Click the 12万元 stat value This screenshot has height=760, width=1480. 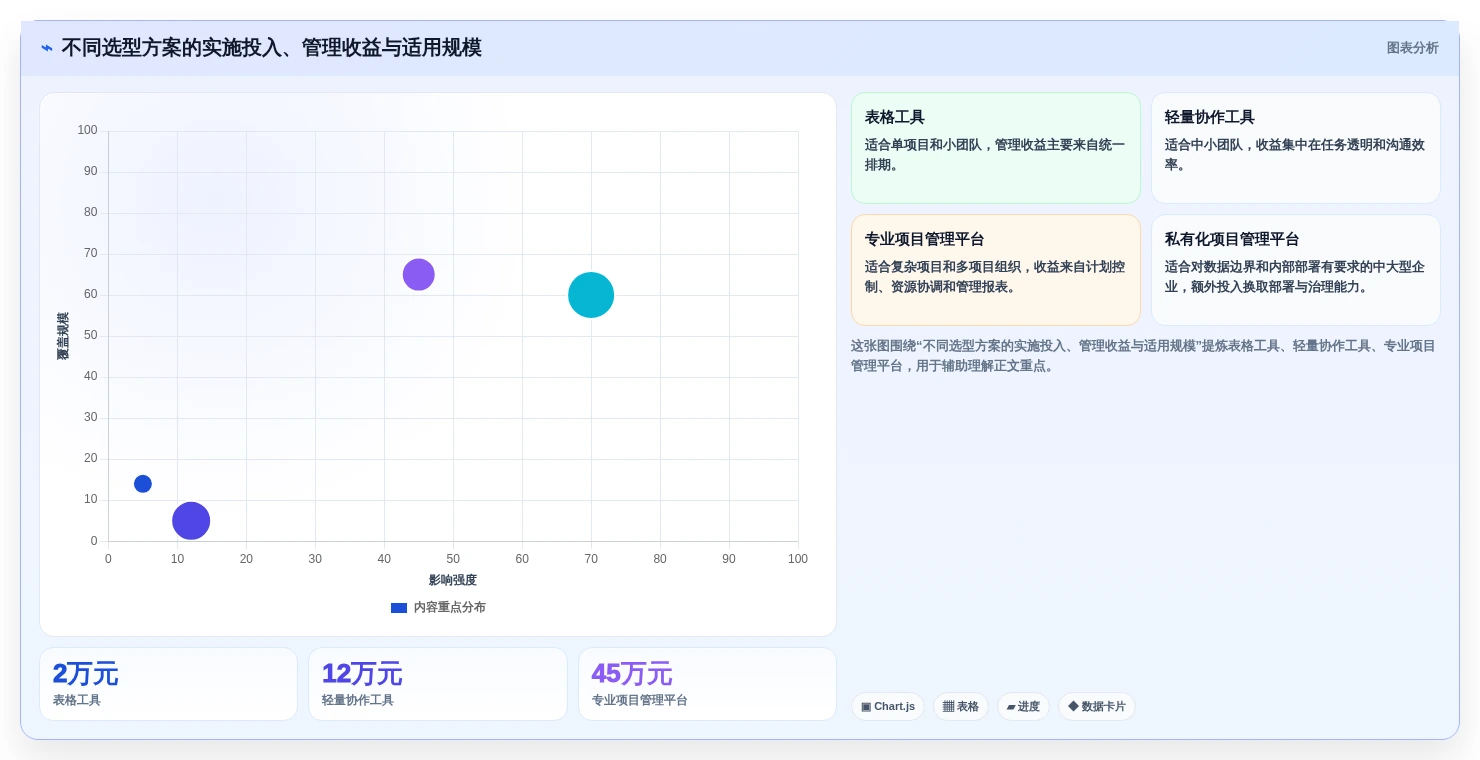coord(362,673)
